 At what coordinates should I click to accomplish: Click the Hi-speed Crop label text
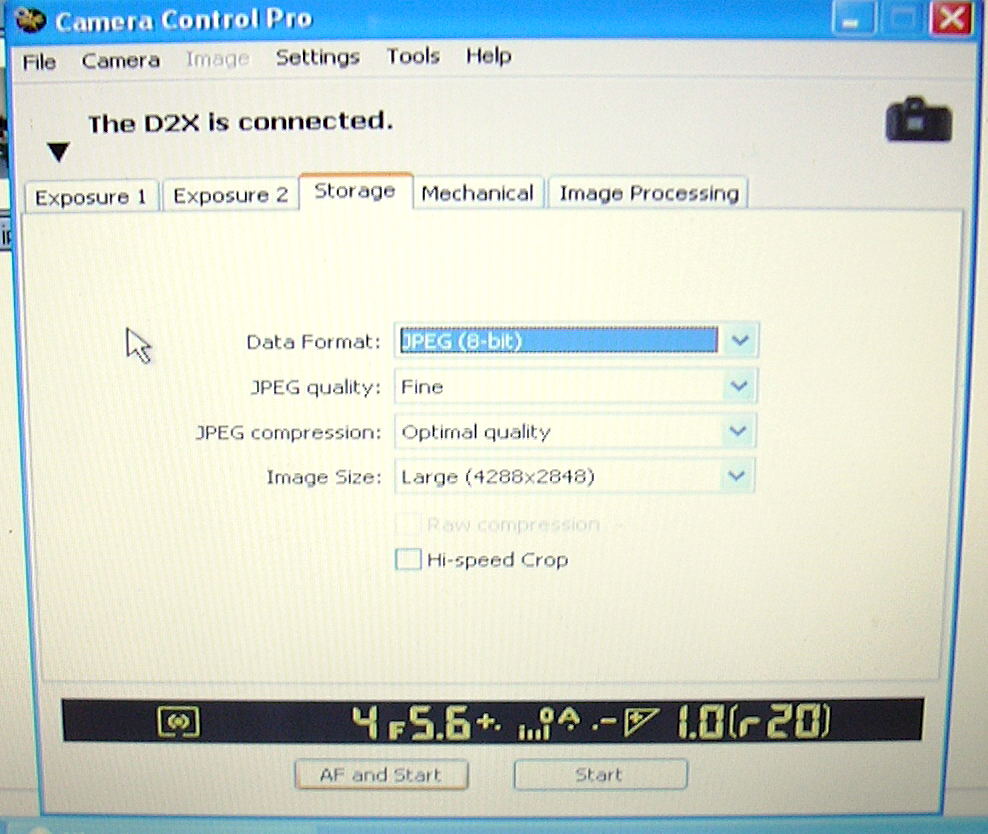coord(498,559)
